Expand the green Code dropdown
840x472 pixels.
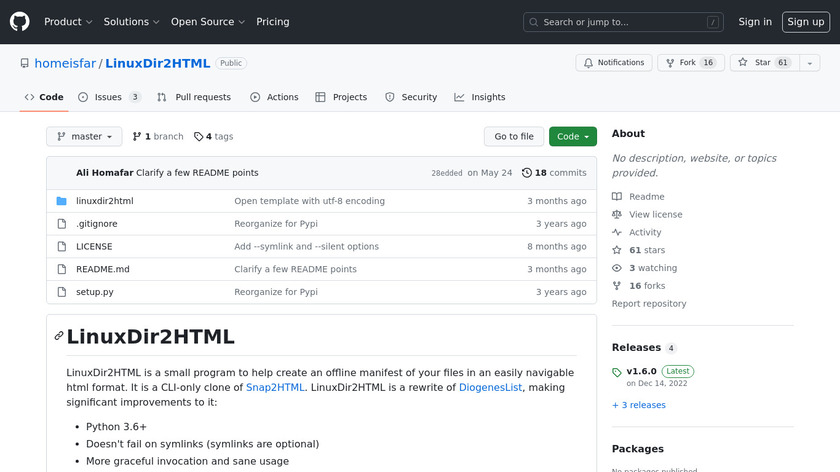tap(572, 137)
